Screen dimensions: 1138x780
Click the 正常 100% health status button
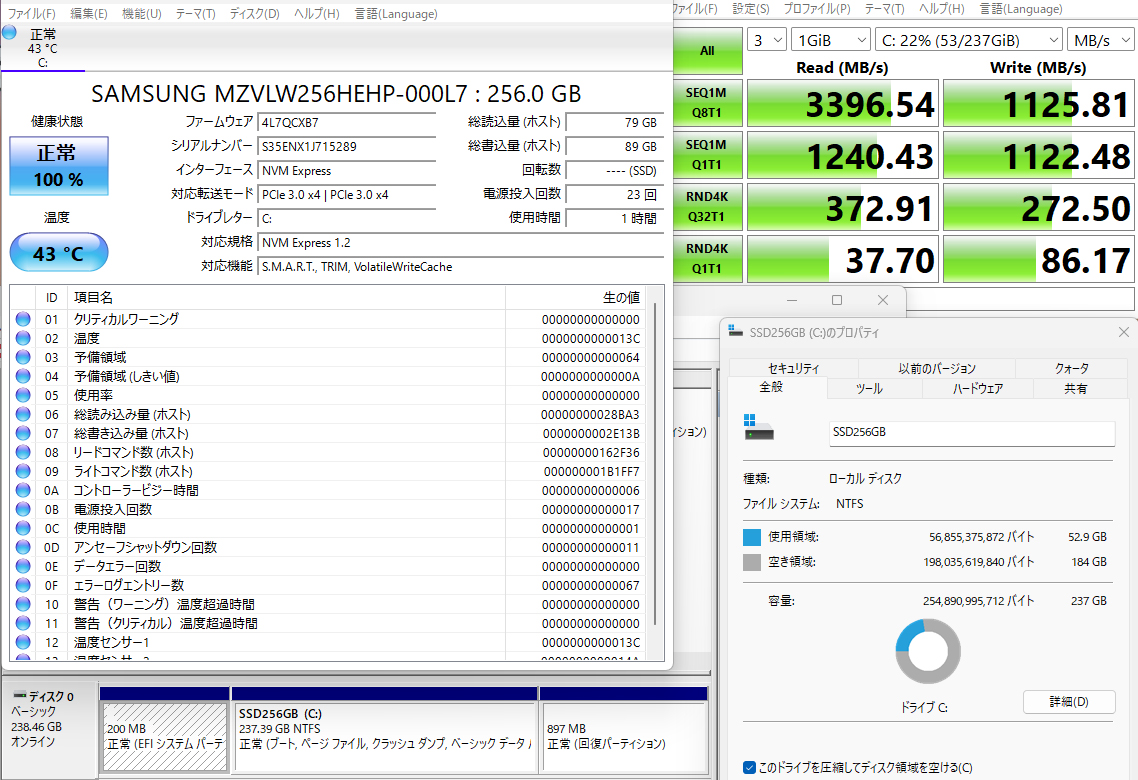click(x=59, y=166)
